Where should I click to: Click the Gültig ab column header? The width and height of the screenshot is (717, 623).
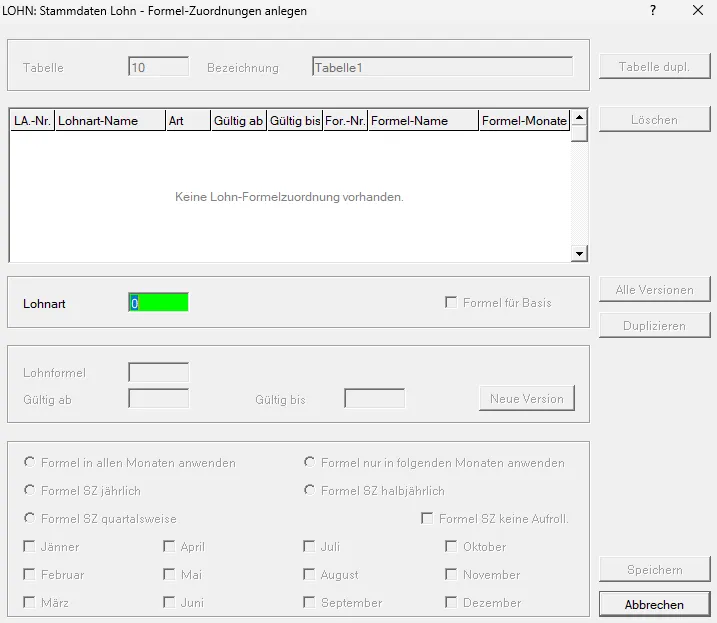pyautogui.click(x=238, y=120)
